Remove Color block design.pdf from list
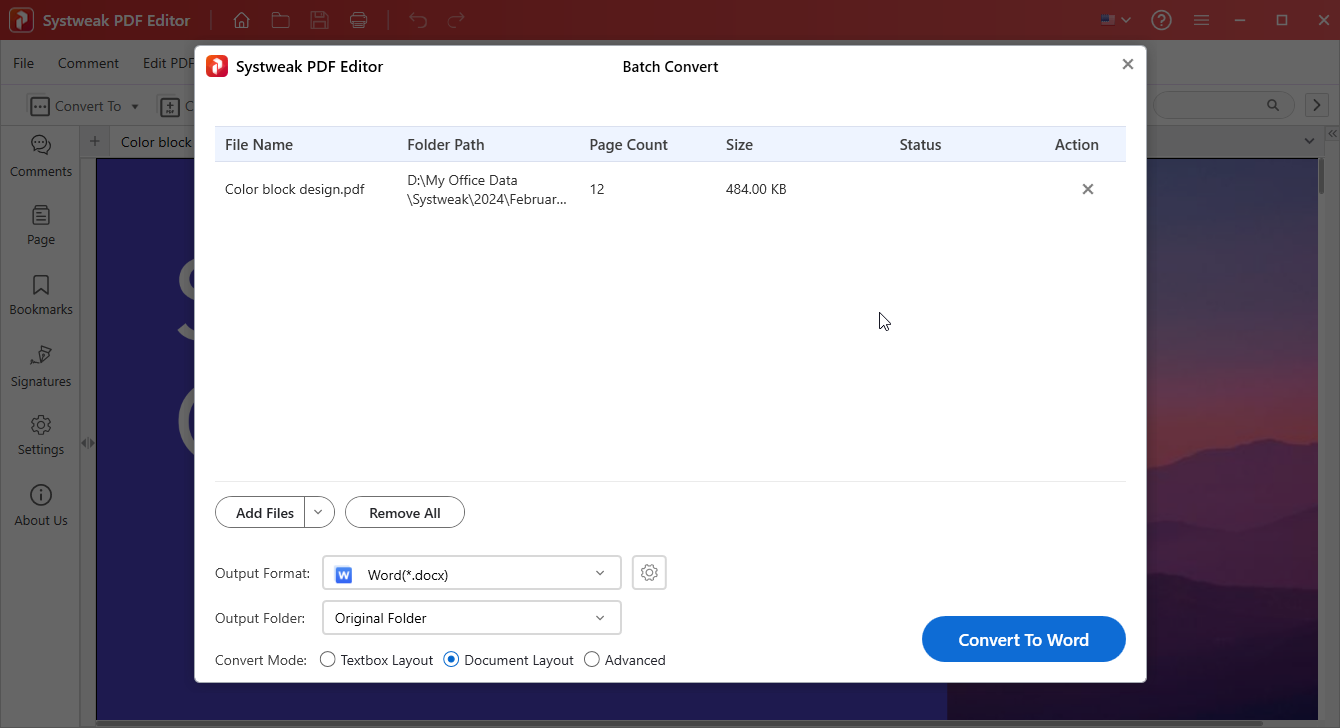 (x=1087, y=189)
